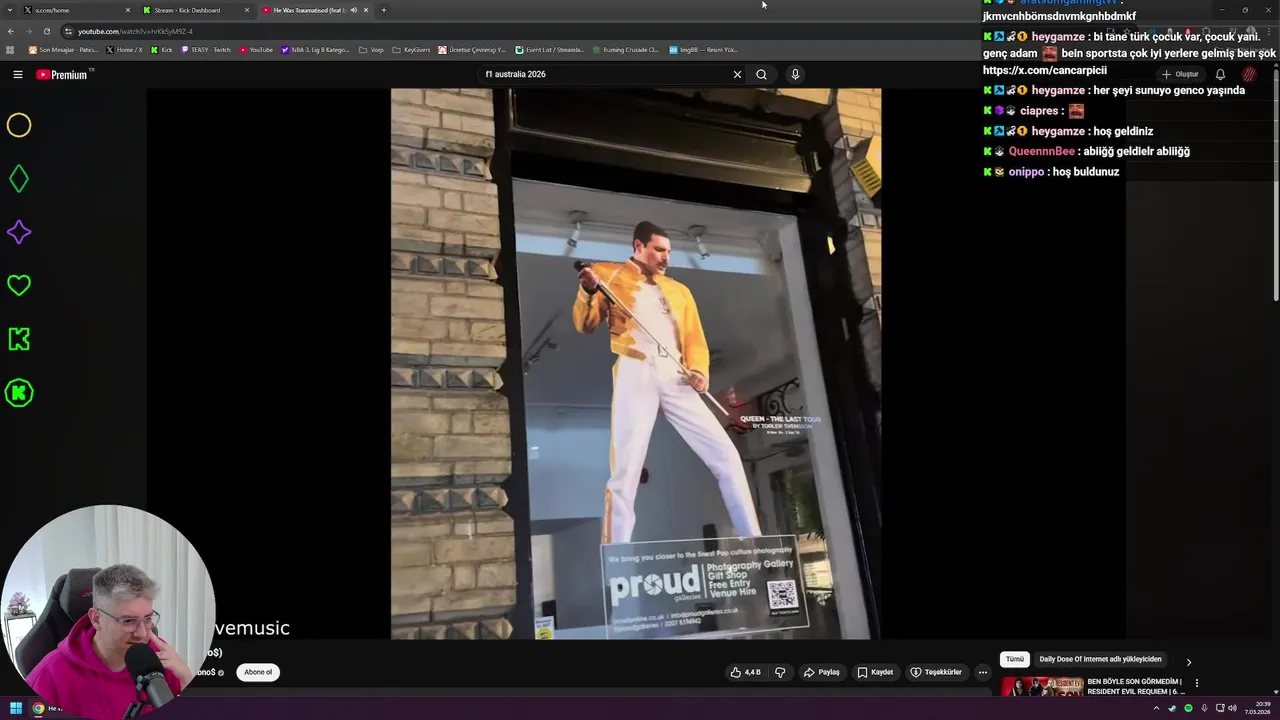Clear the YouTube search box text
The image size is (1280, 720).
tap(737, 74)
